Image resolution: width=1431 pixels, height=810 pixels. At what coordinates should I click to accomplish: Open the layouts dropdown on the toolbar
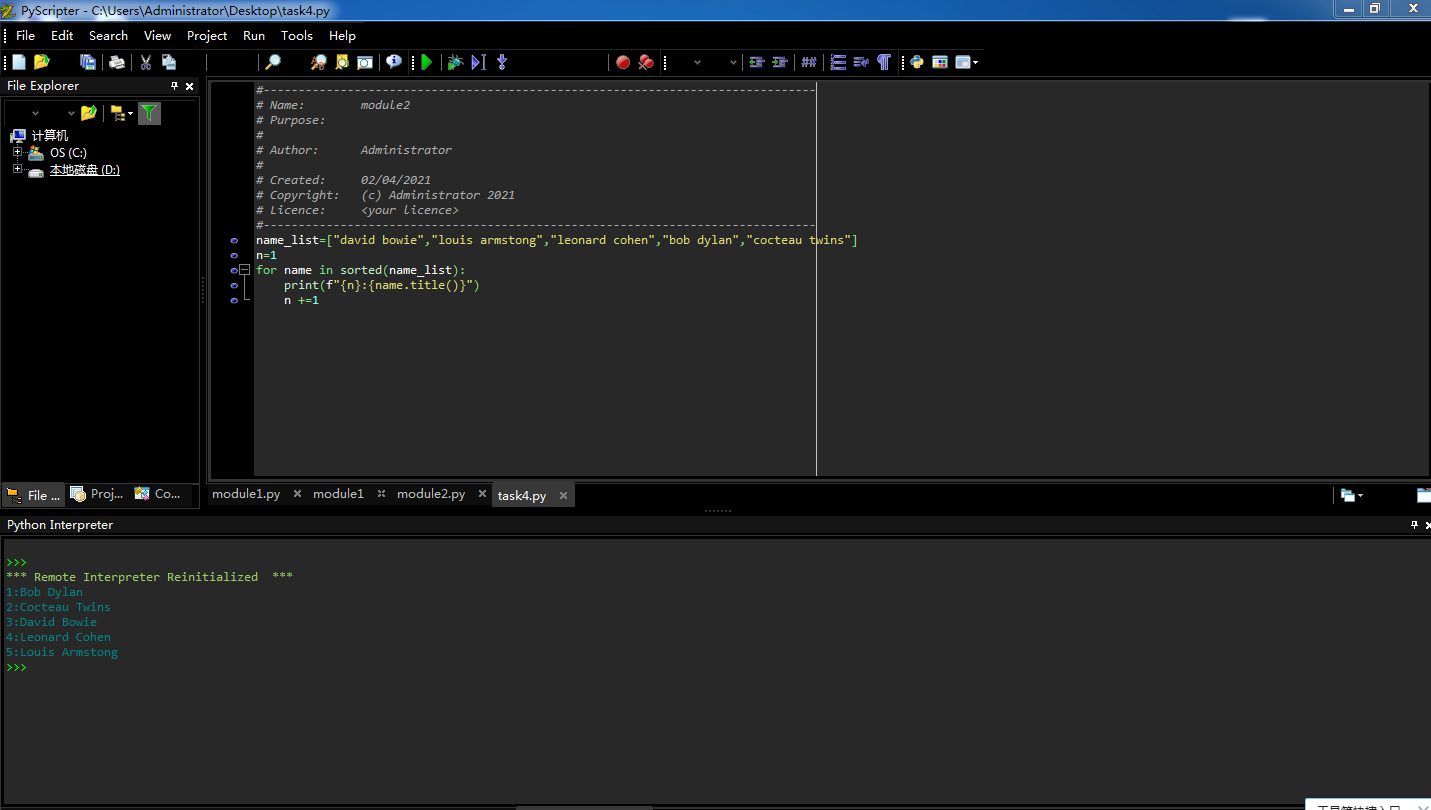click(967, 62)
